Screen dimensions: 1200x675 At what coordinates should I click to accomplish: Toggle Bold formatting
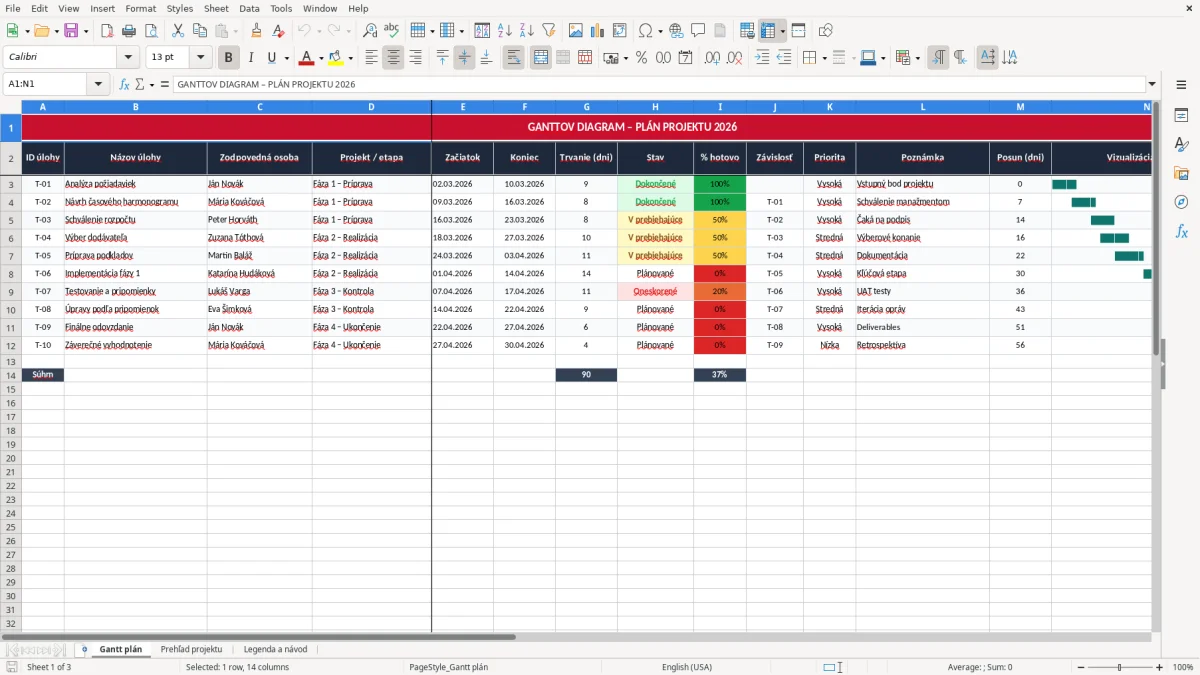point(229,58)
